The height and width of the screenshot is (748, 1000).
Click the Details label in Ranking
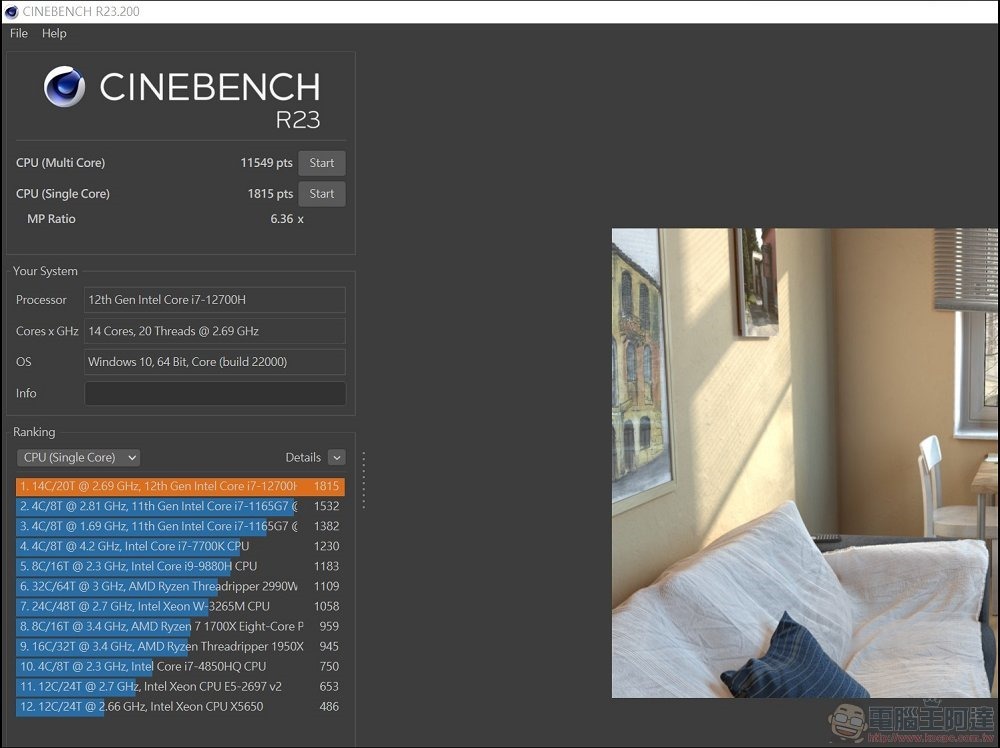pos(303,457)
